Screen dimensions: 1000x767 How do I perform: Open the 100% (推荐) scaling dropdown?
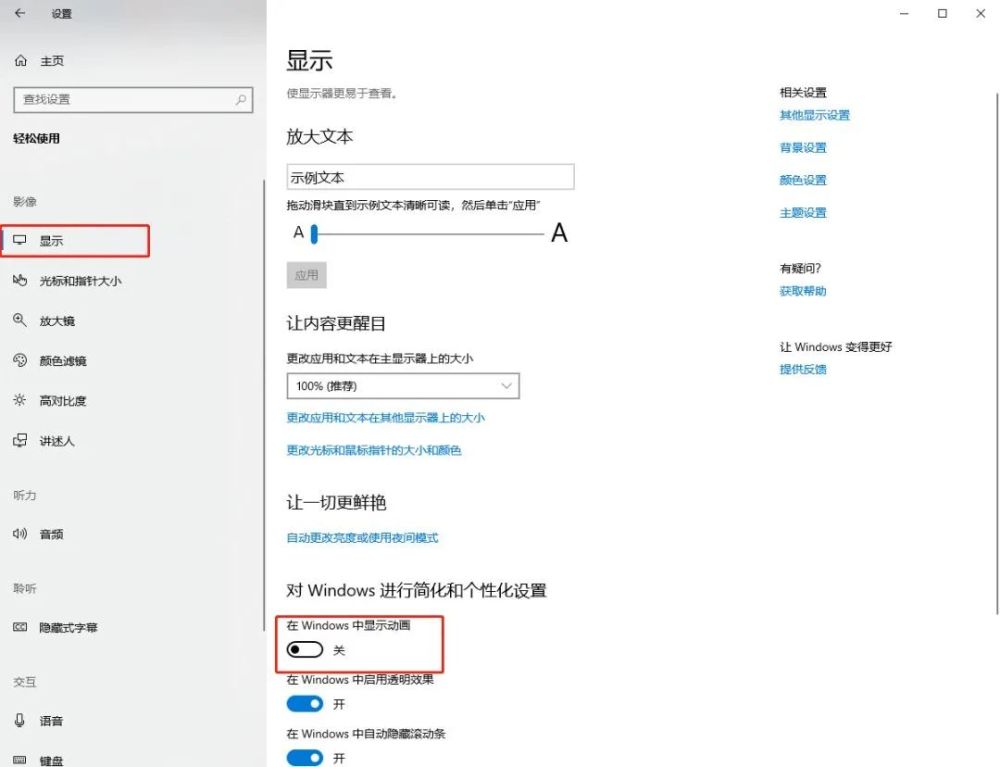coord(403,386)
